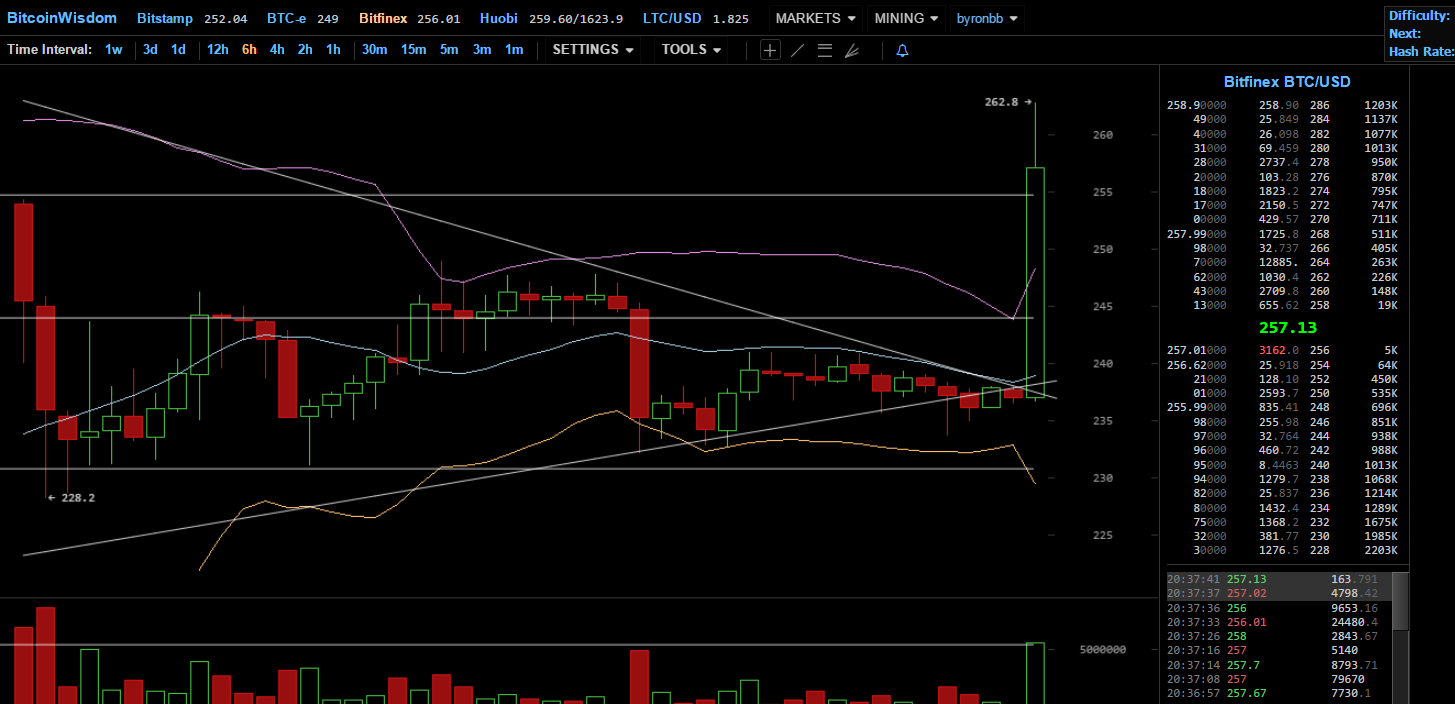Viewport: 1455px width, 704px height.
Task: Switch chart to 3m interval
Action: 482,50
